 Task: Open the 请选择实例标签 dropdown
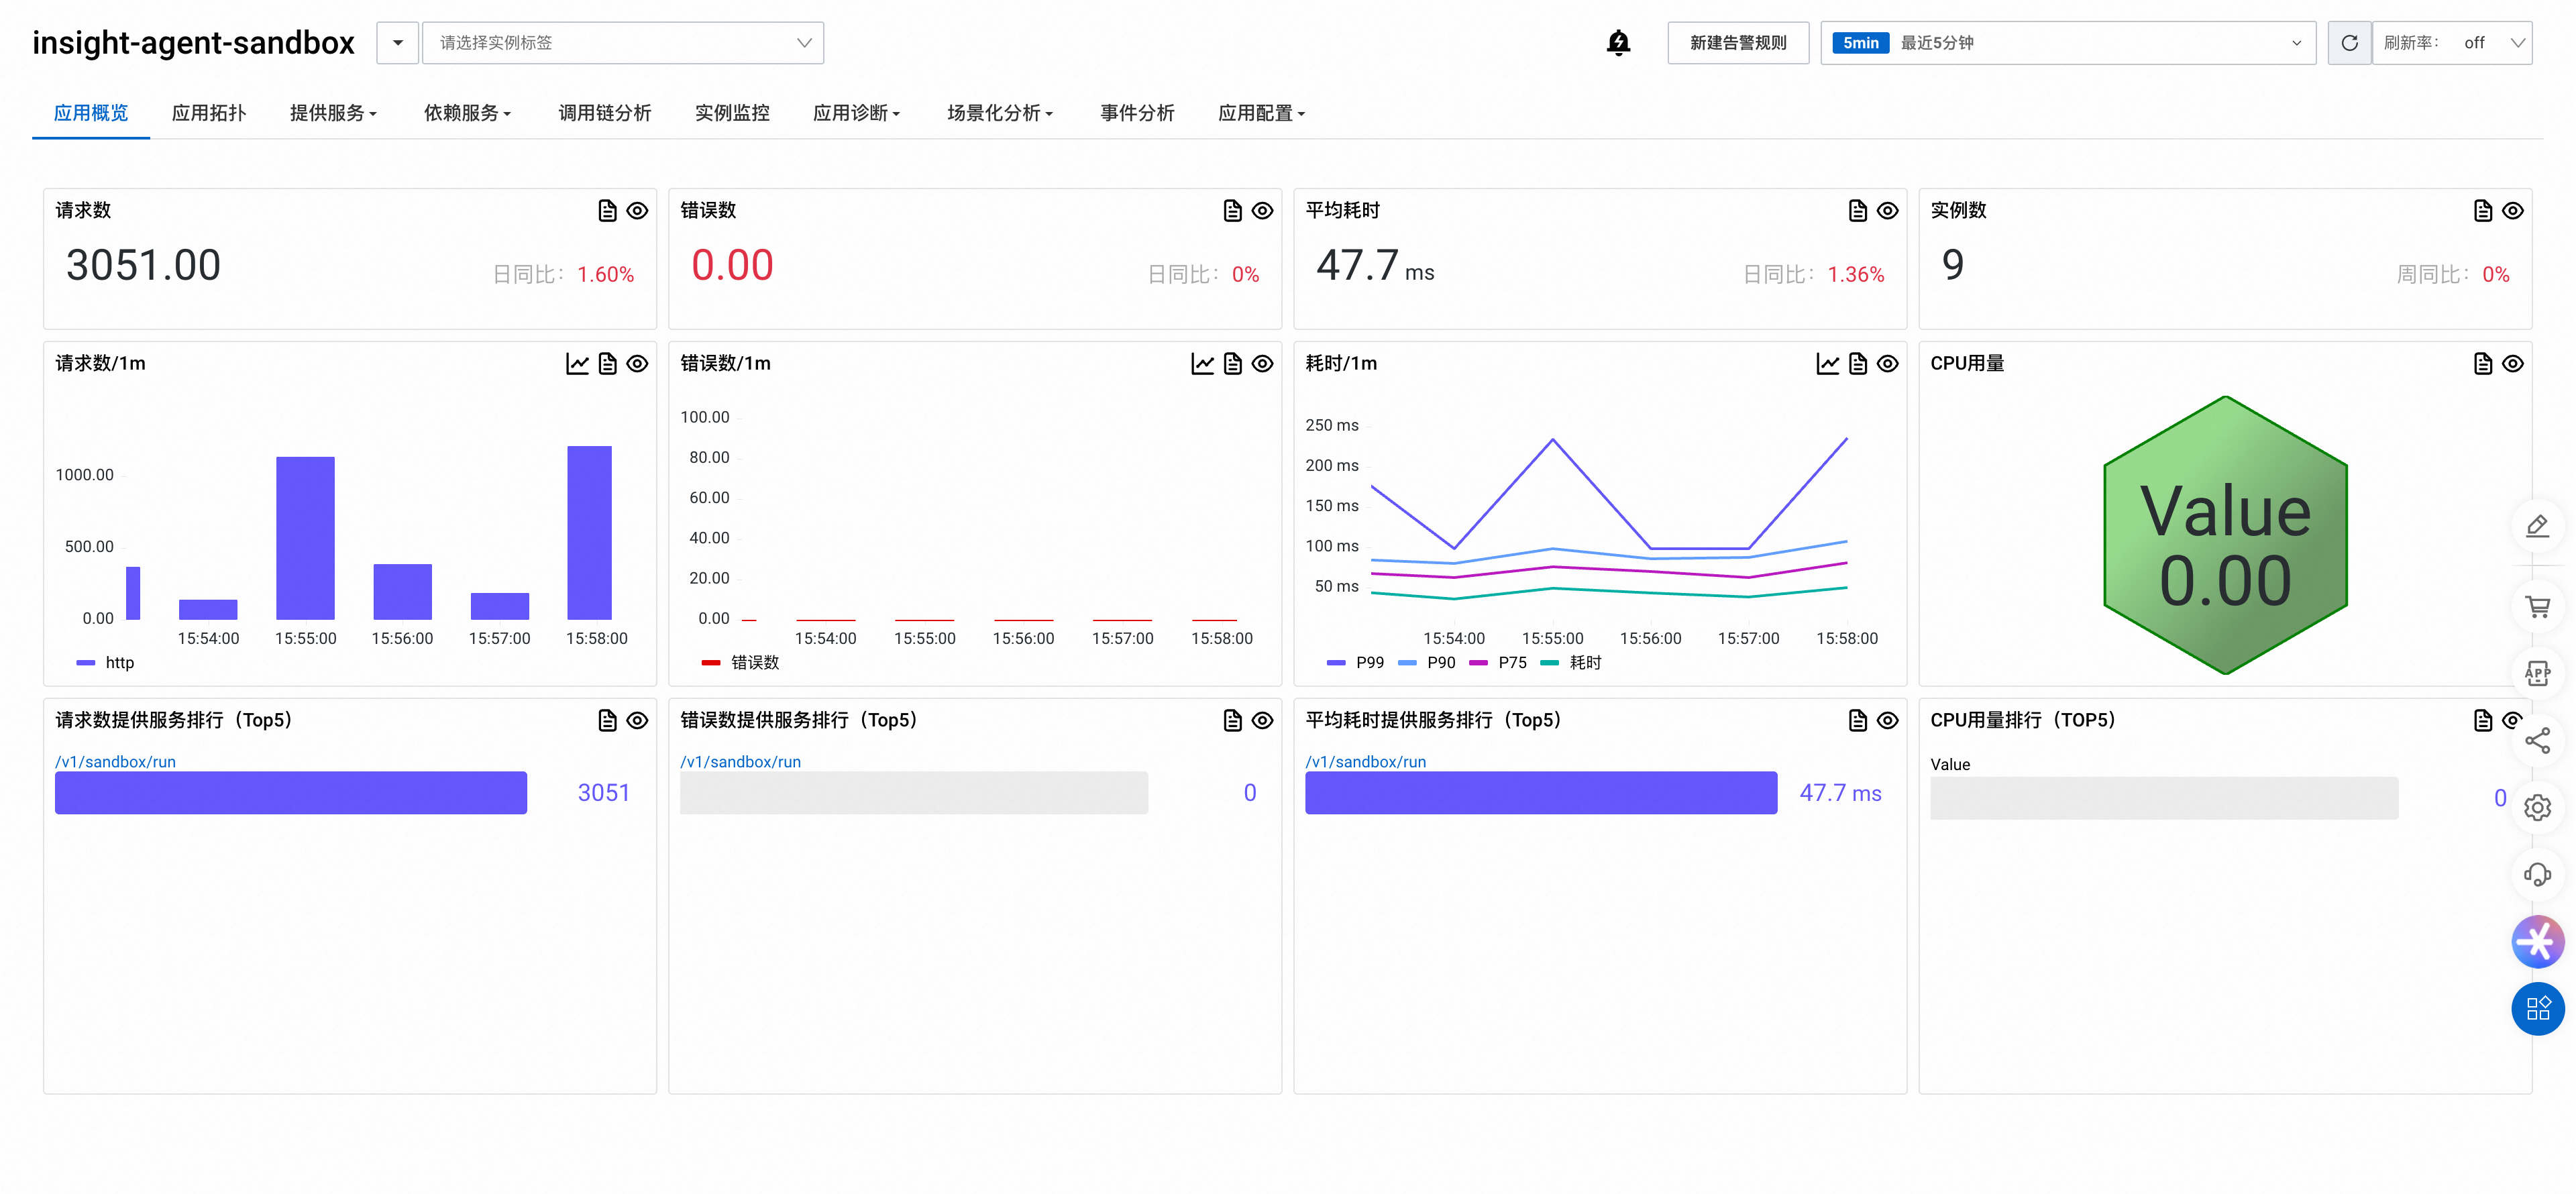pyautogui.click(x=622, y=43)
